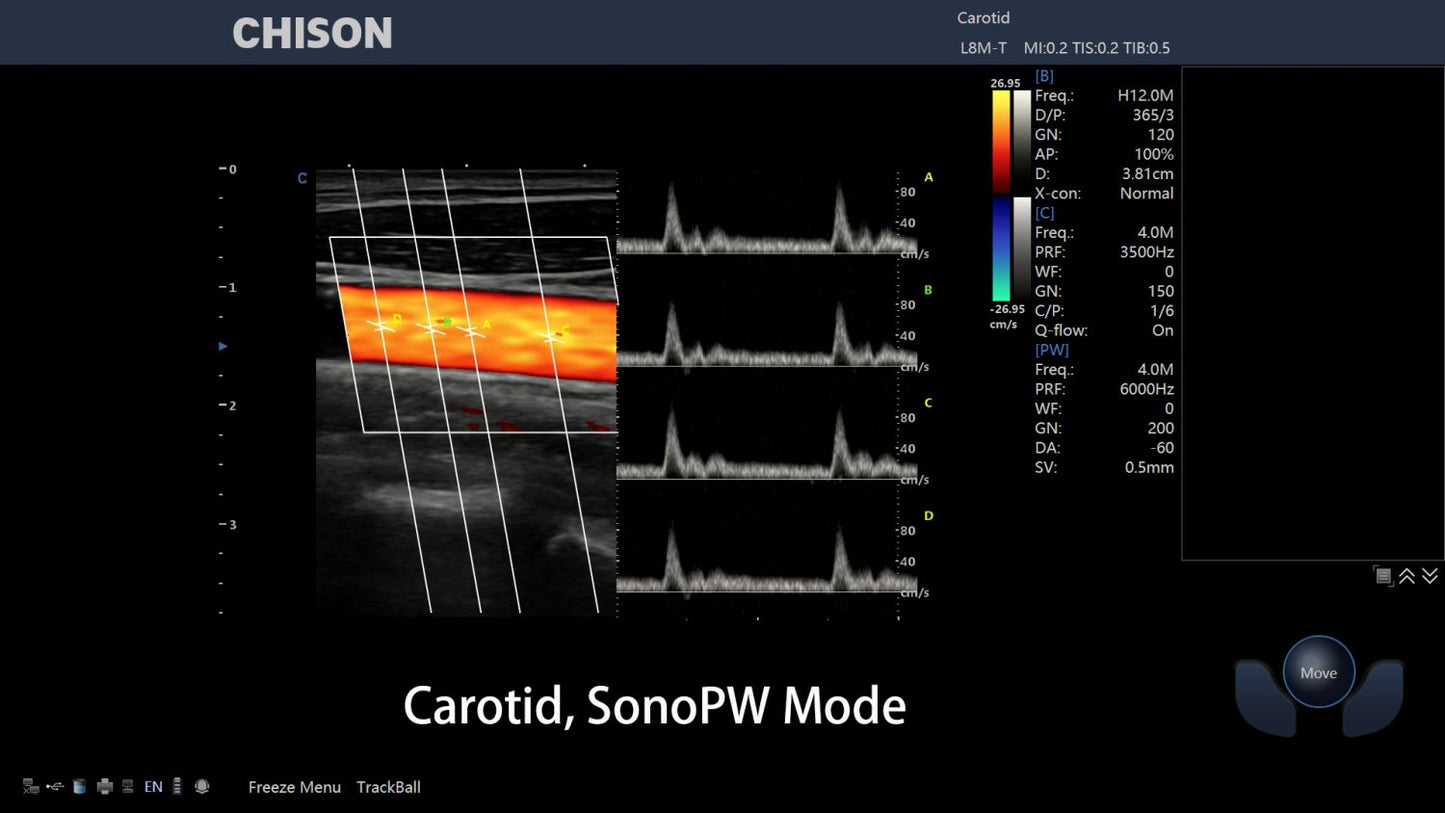Click color gain value 150
1445x813 pixels.
(x=1161, y=291)
